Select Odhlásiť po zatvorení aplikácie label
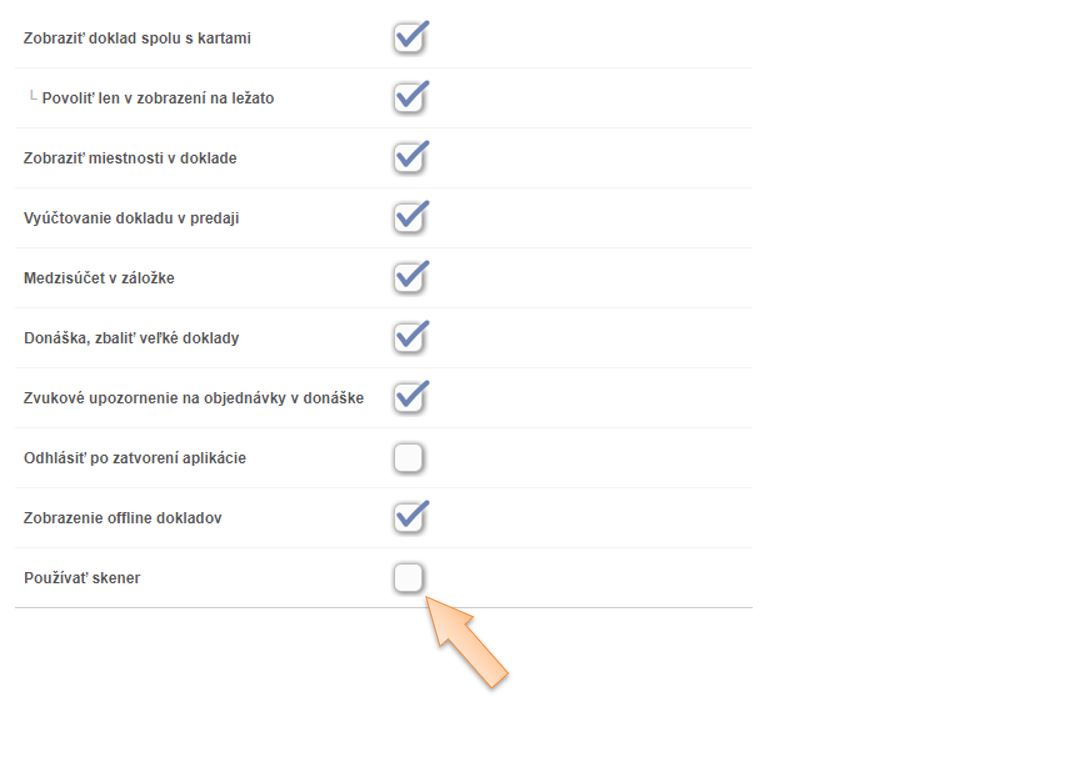 tap(135, 459)
